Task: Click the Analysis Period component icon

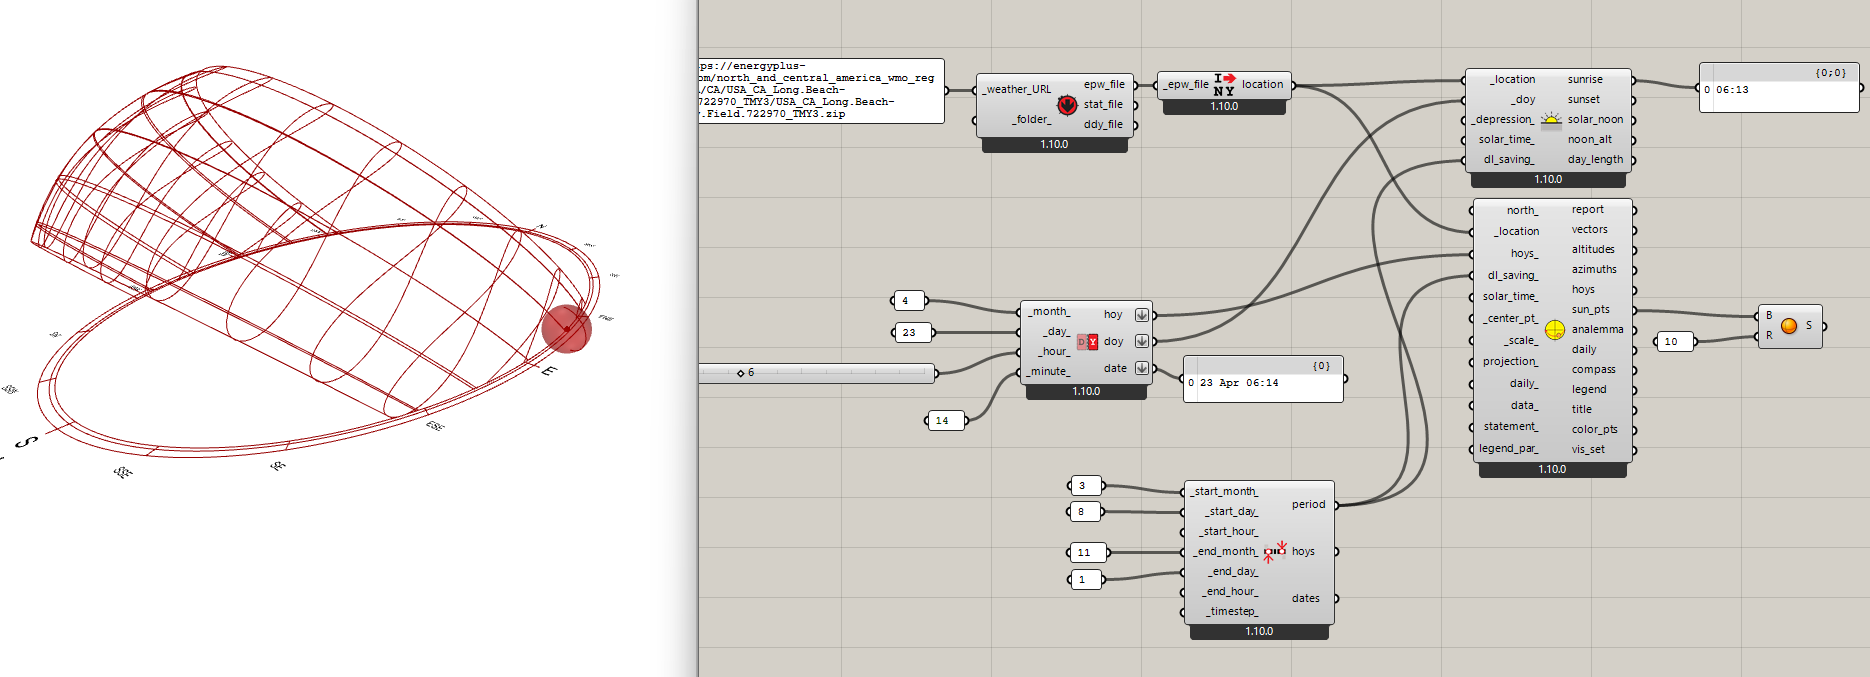Action: tap(1275, 551)
